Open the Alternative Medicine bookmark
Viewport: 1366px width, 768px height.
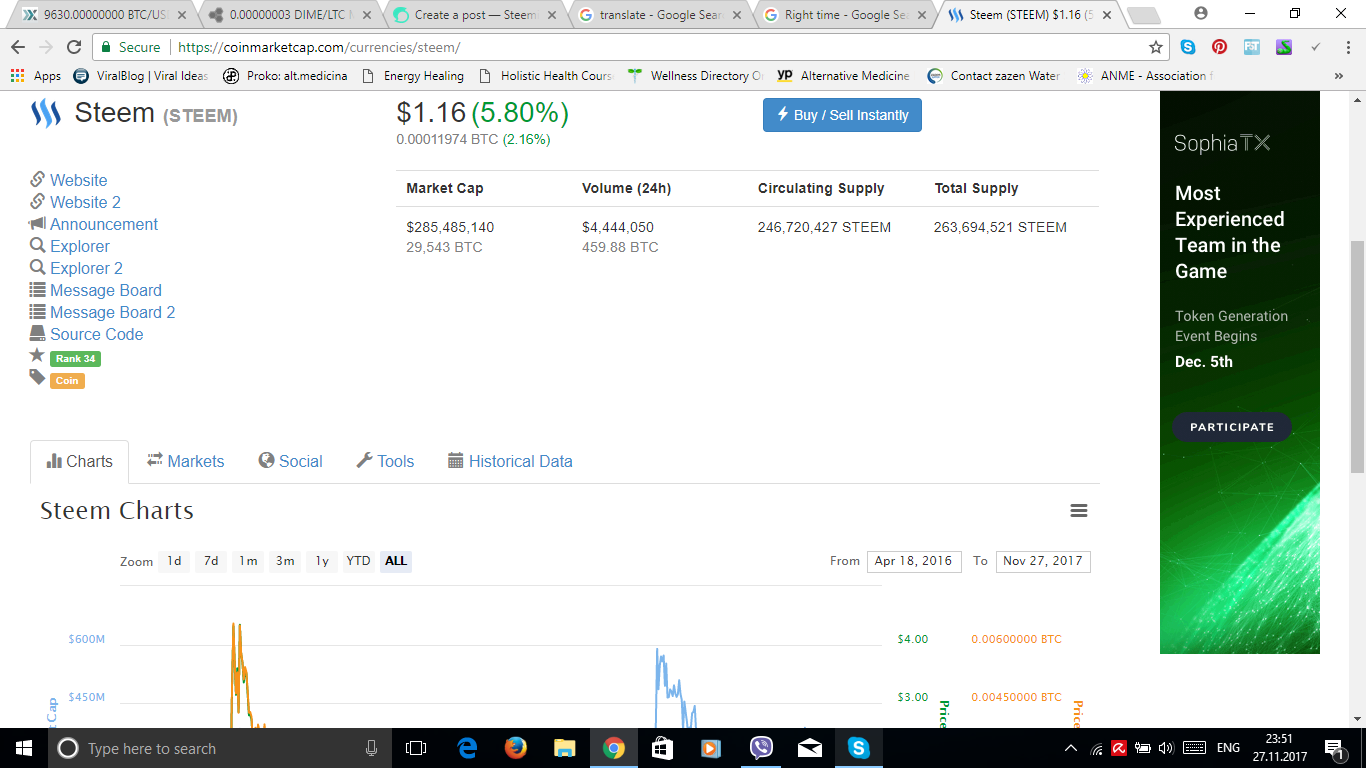click(843, 75)
